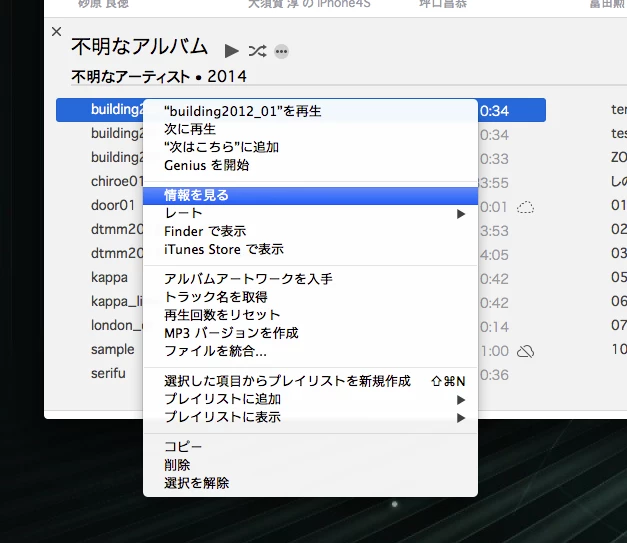Expand the レート submenu
Image resolution: width=627 pixels, height=543 pixels.
pos(310,213)
